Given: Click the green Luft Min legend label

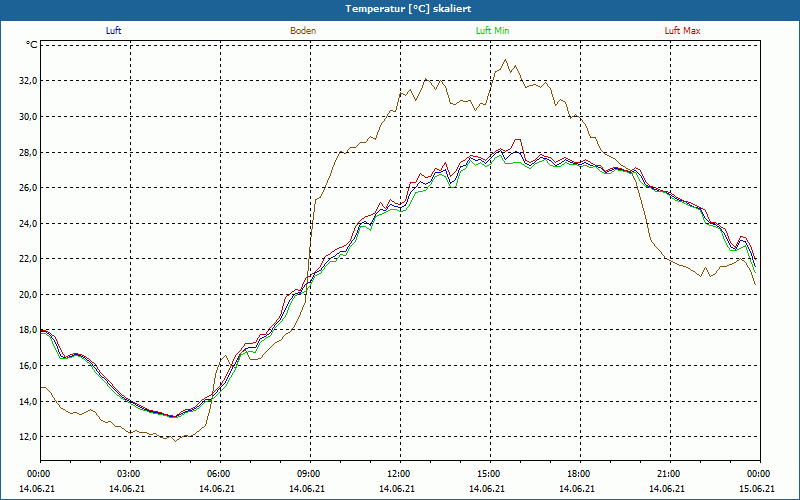Looking at the screenshot, I should coord(492,31).
